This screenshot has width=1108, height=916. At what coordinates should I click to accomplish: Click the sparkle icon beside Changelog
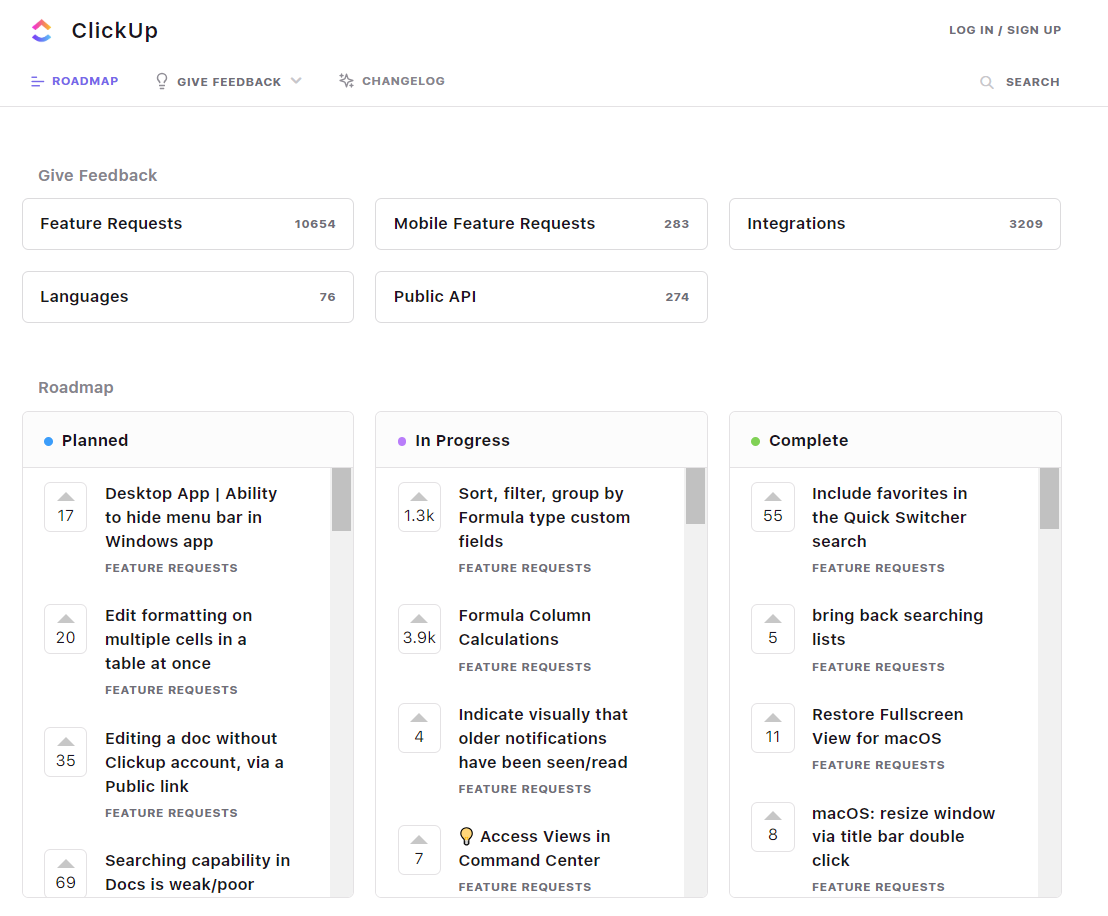346,80
